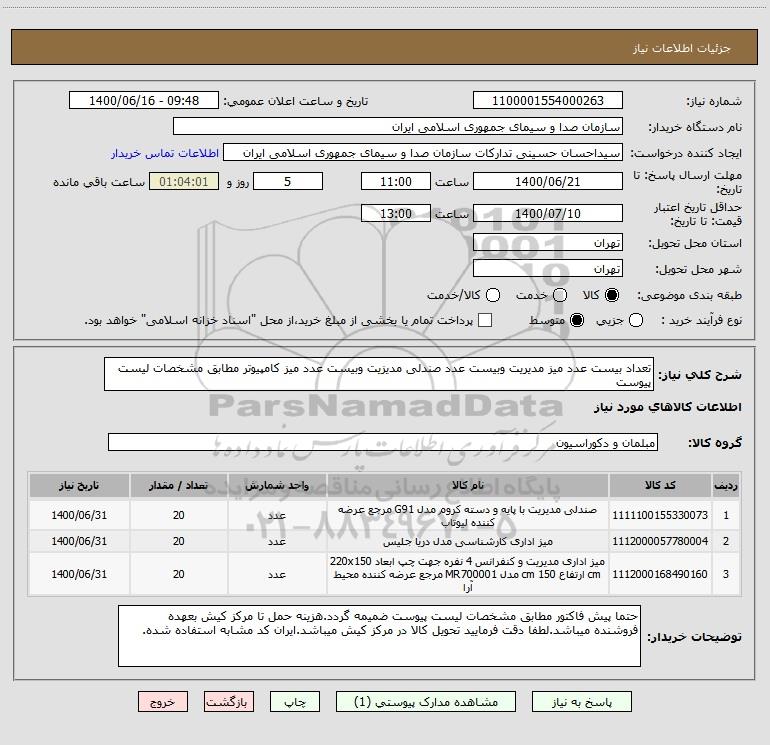Click product code 1112000168490160
The height and width of the screenshot is (745, 770).
660,574
